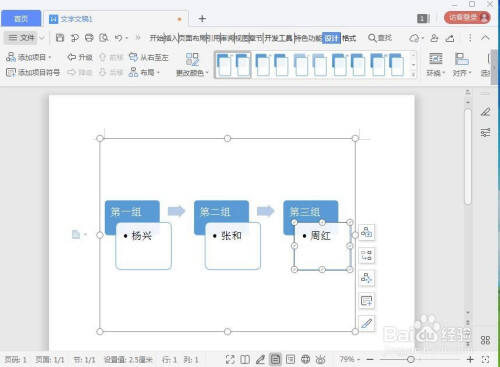Go to the 首页 home tab

click(21, 19)
